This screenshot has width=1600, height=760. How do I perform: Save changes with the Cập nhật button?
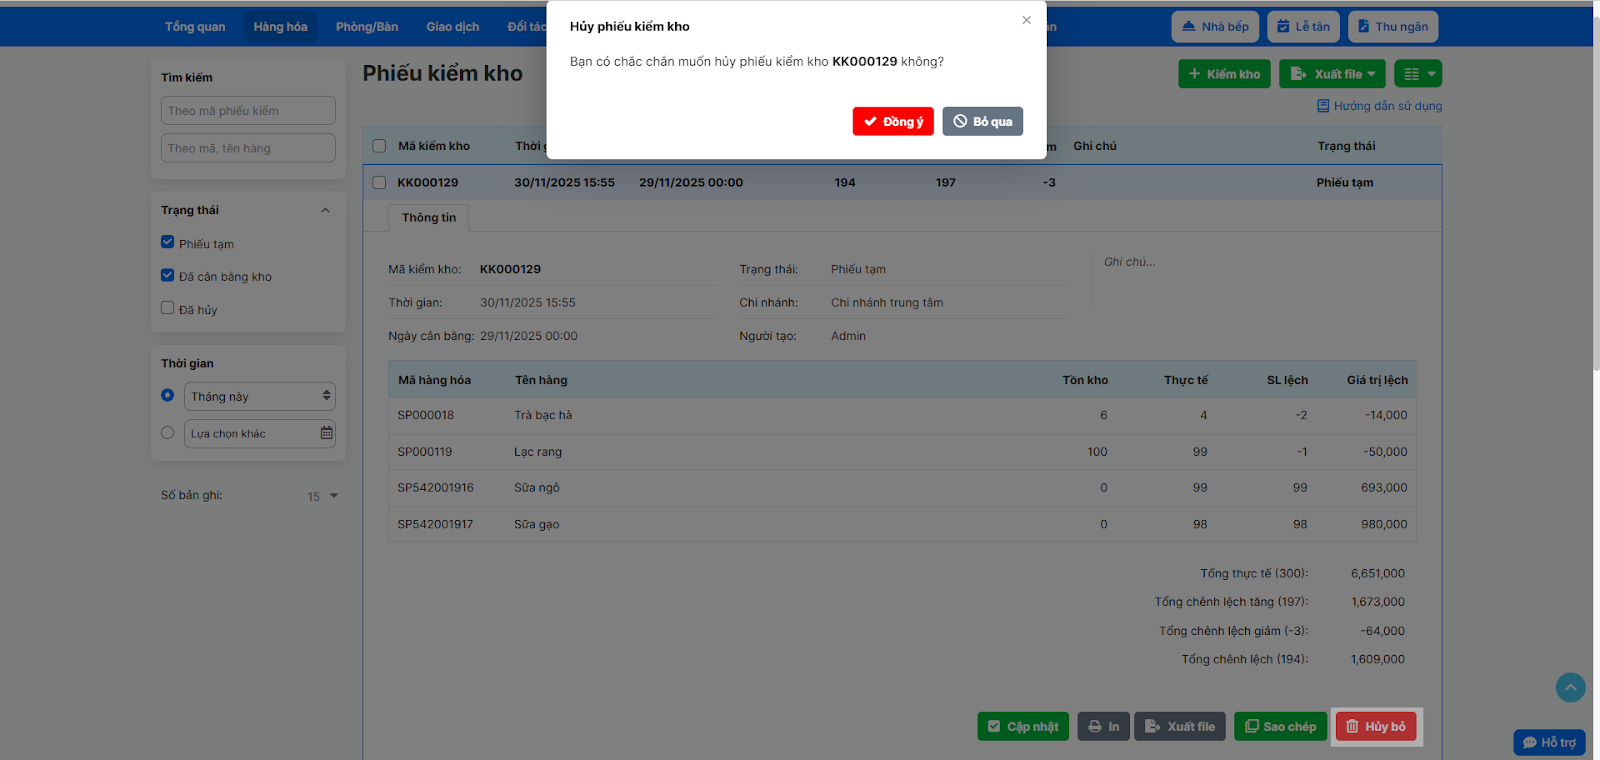tap(1023, 727)
